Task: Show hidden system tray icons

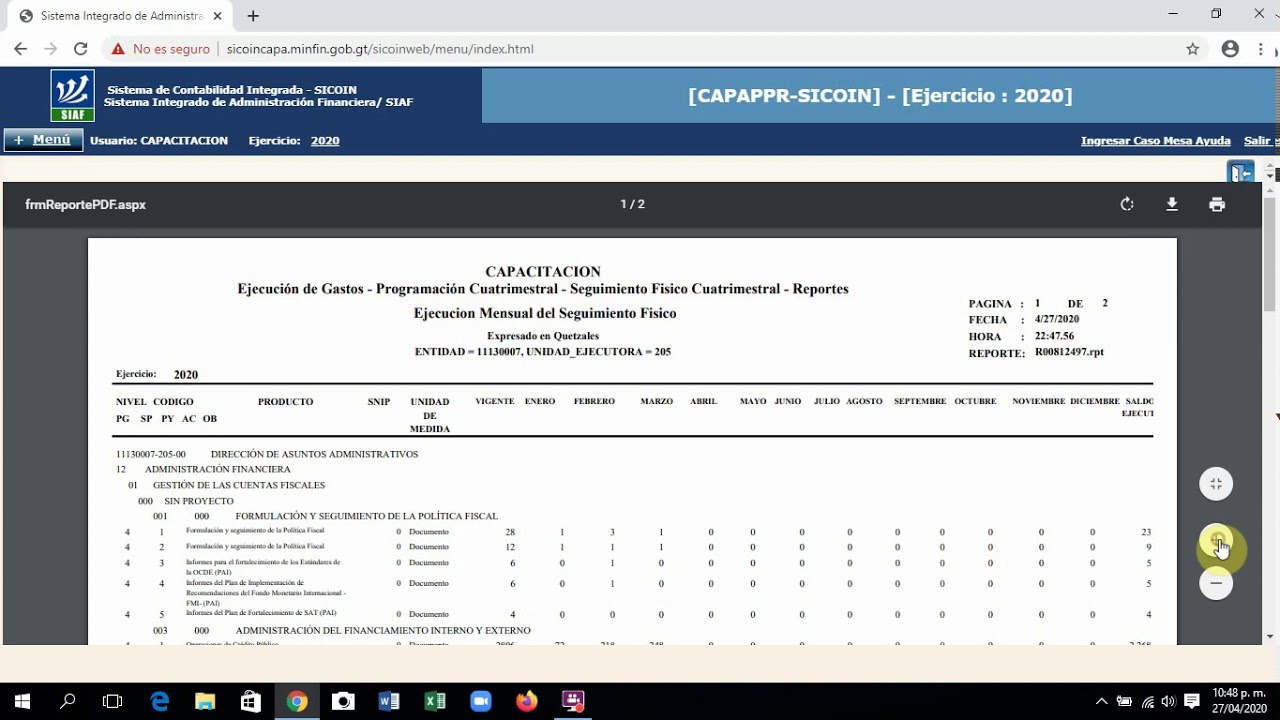Action: 1102,701
